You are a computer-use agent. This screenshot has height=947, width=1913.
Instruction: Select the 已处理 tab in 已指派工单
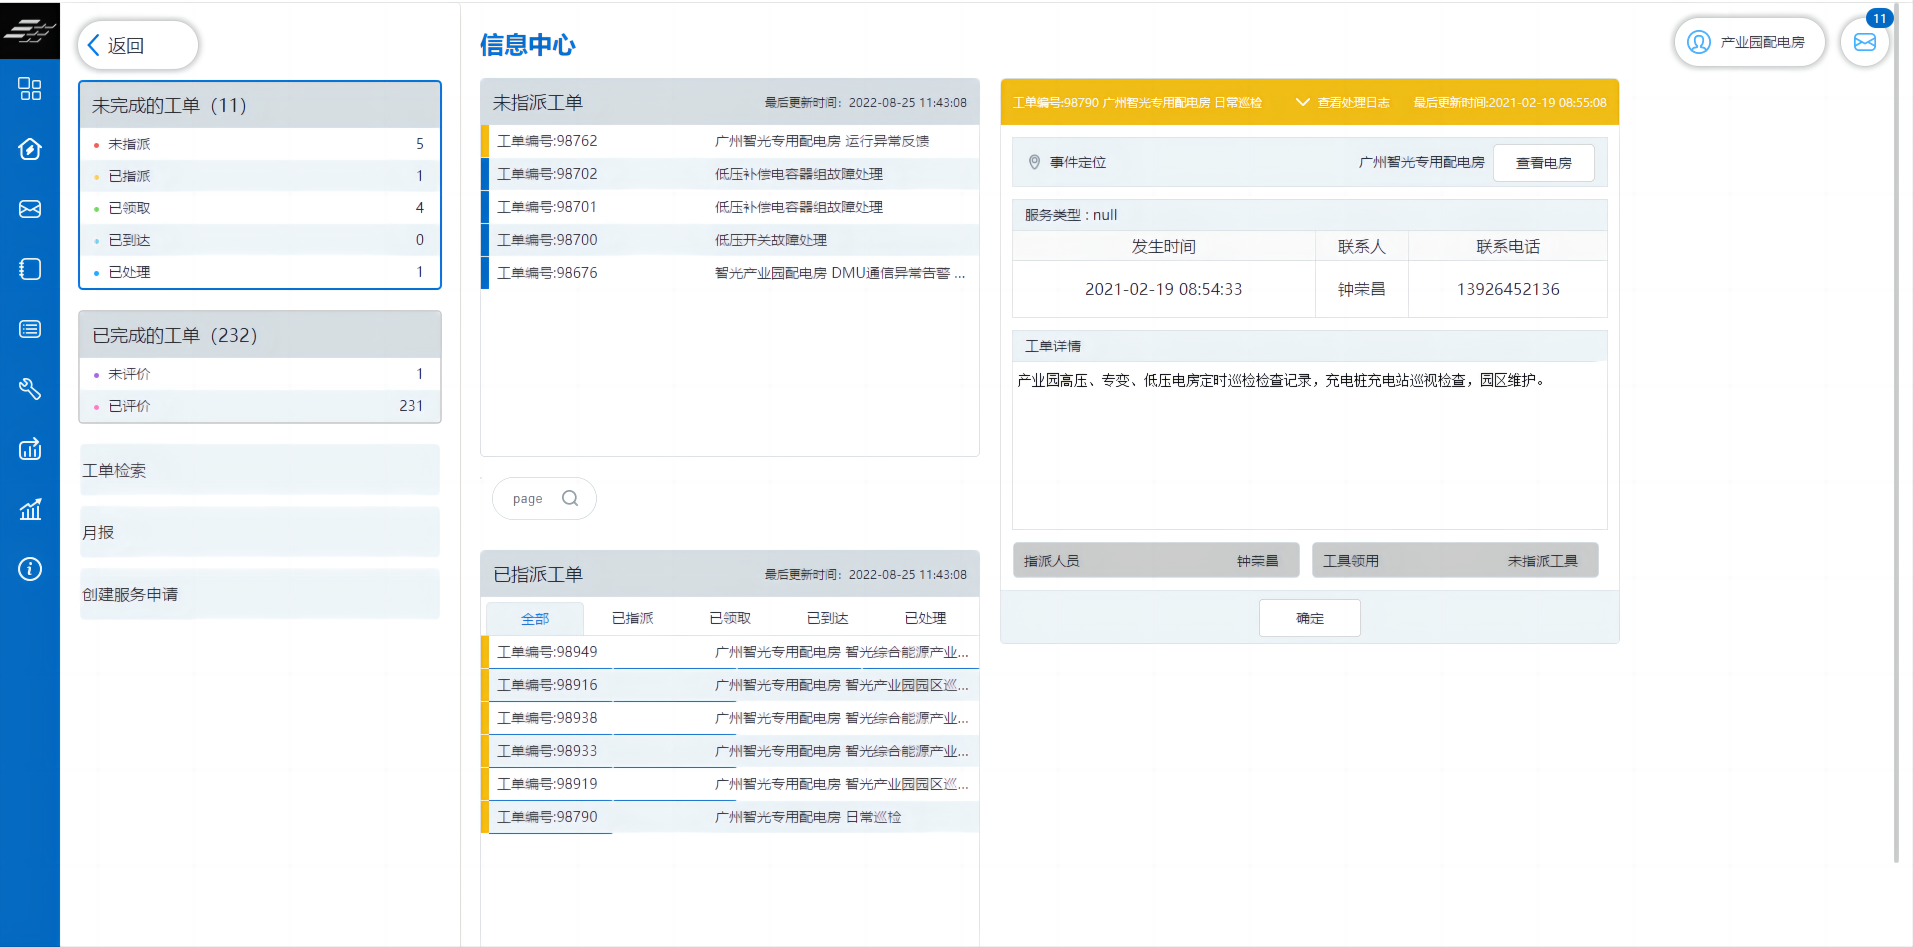[x=925, y=618]
